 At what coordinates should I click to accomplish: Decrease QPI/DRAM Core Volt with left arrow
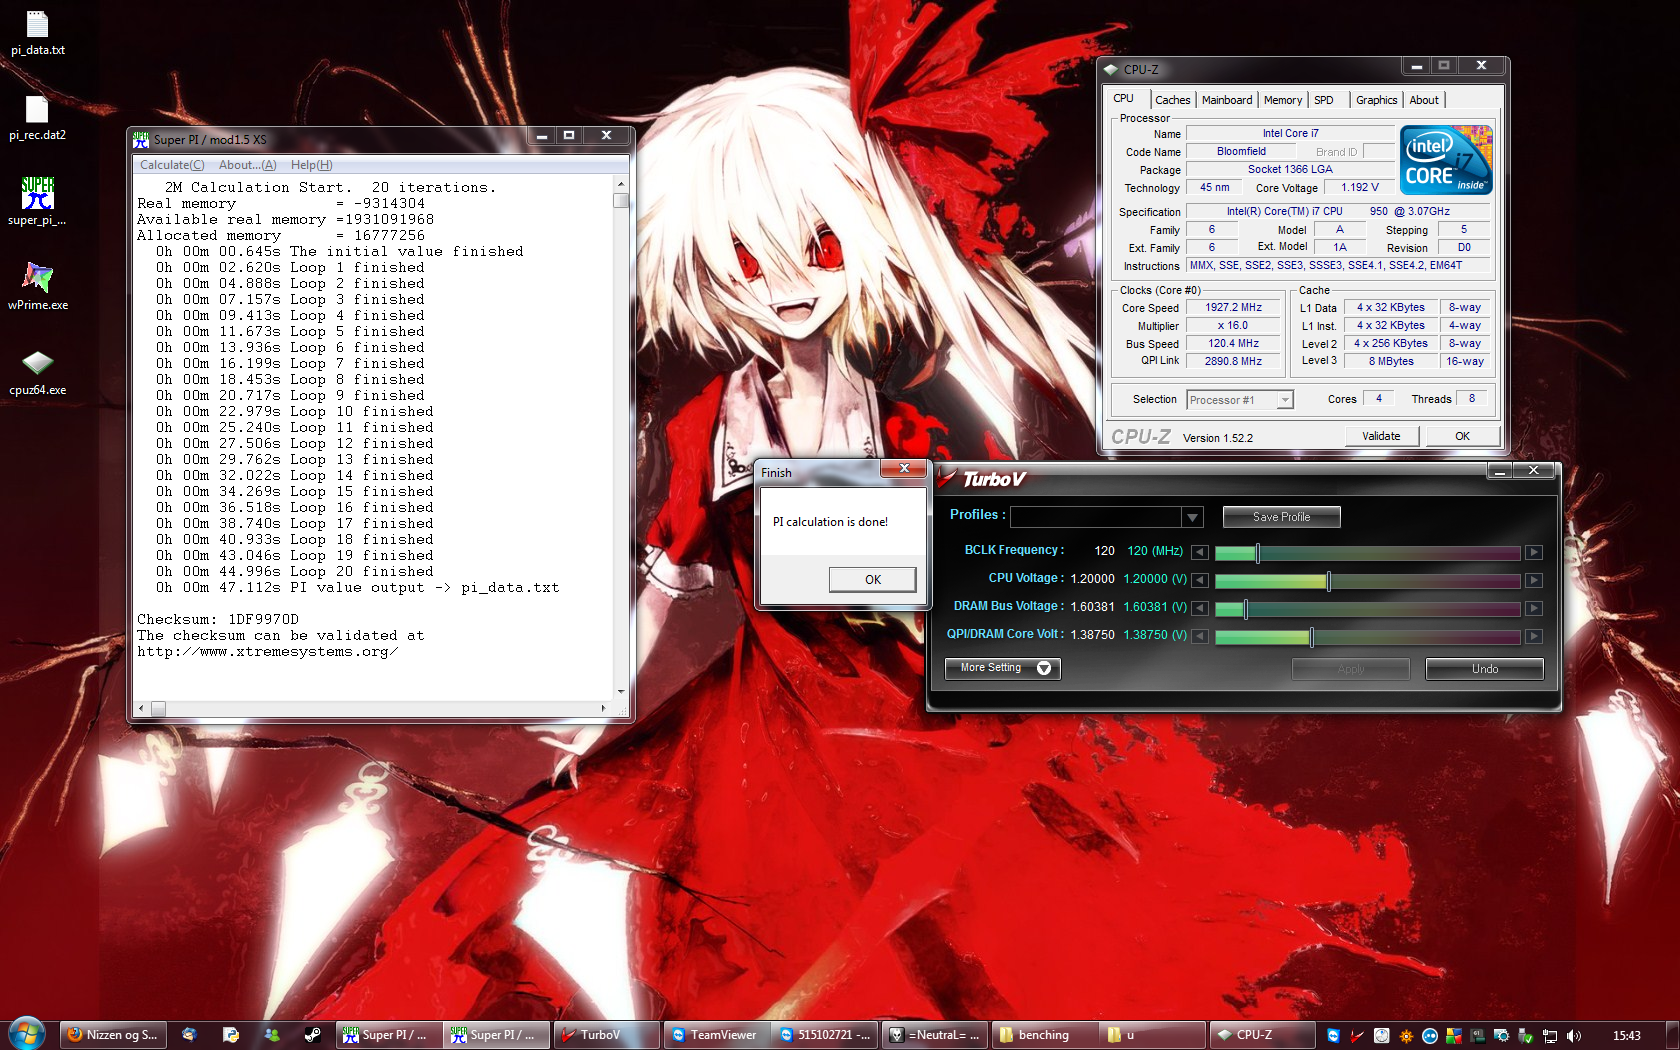(x=1200, y=636)
